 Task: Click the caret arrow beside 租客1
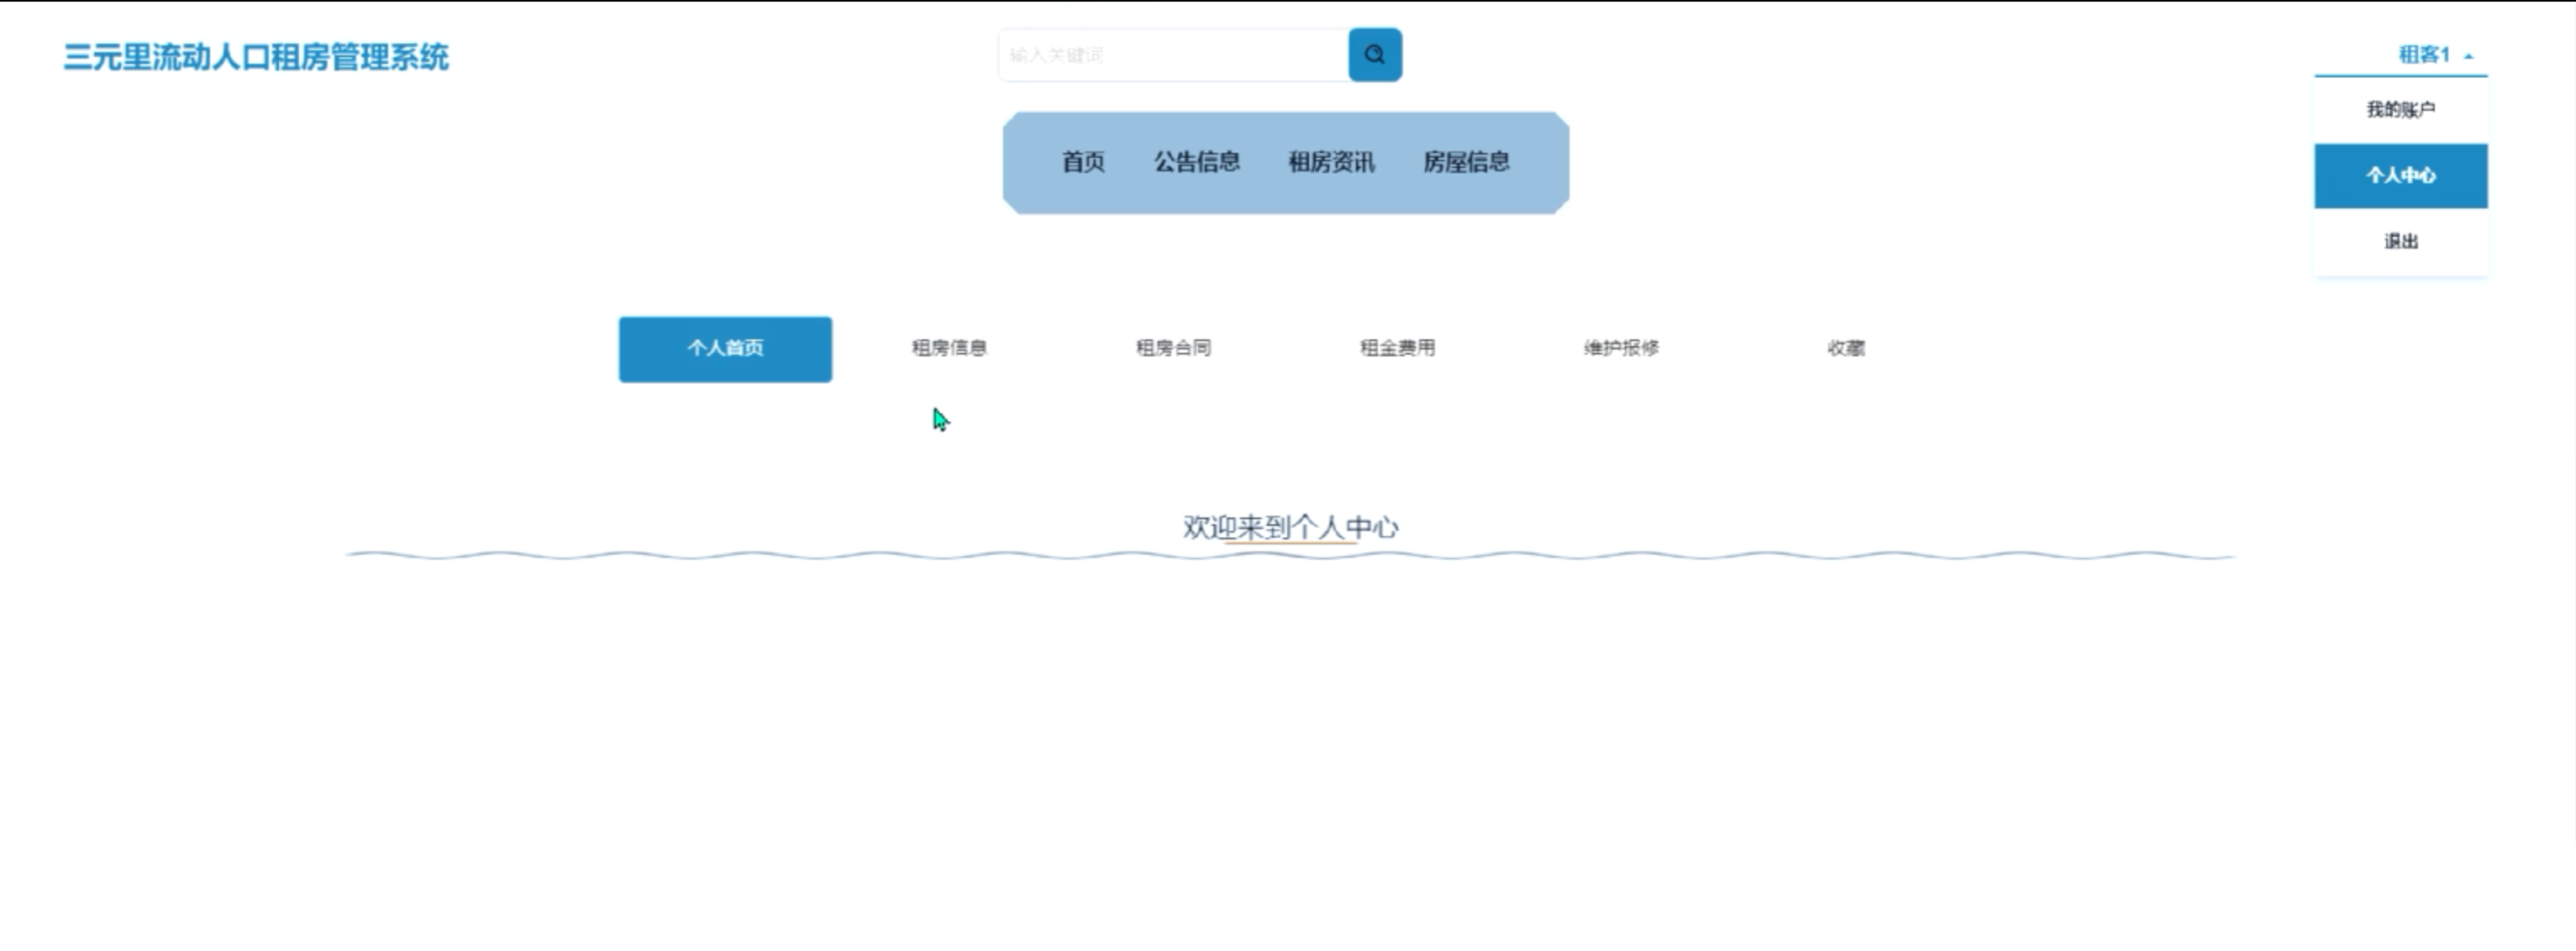click(x=2468, y=56)
